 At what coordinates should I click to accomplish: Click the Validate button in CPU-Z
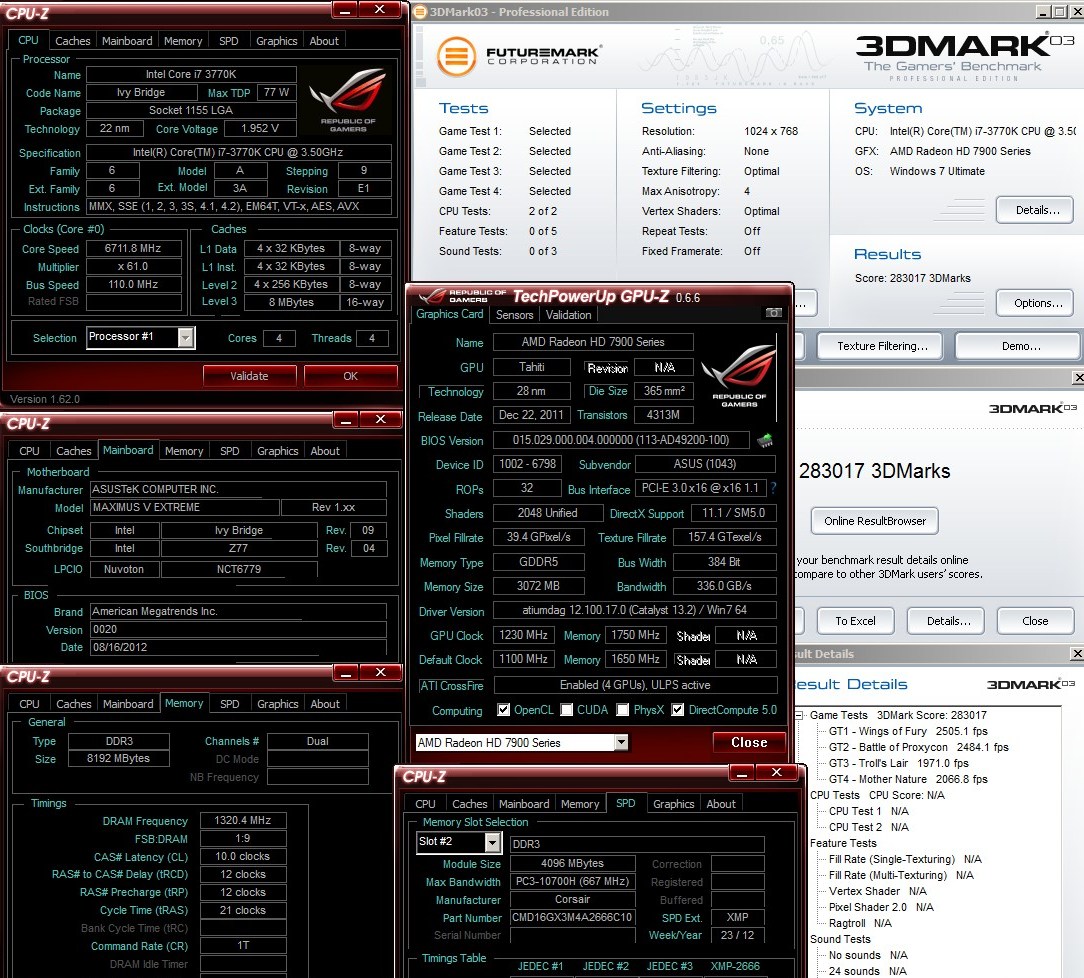pos(249,376)
